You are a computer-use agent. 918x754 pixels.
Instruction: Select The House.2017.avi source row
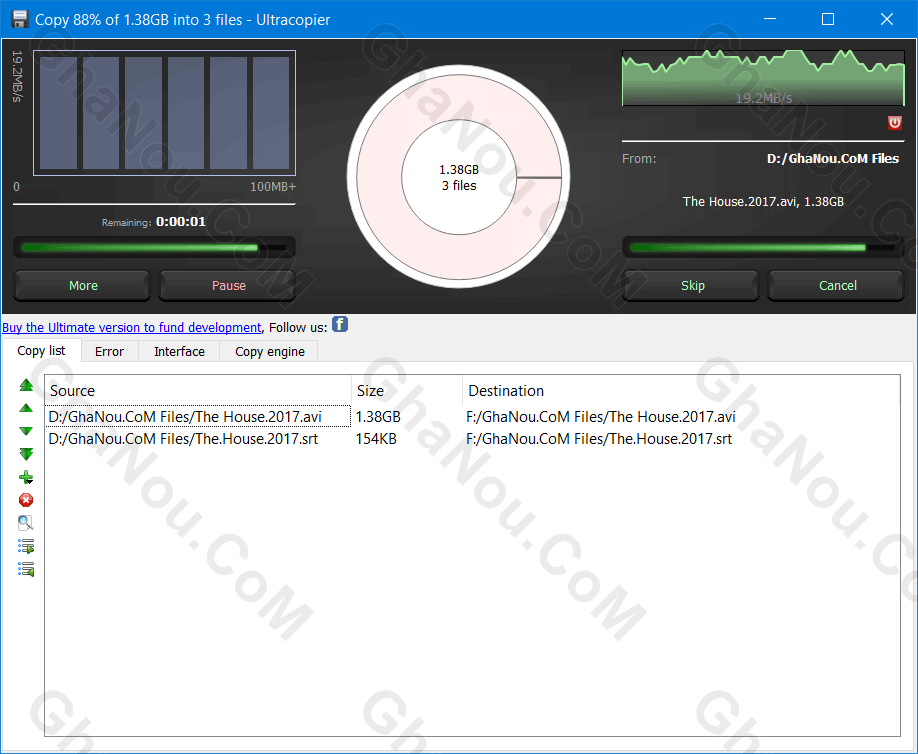[198, 417]
